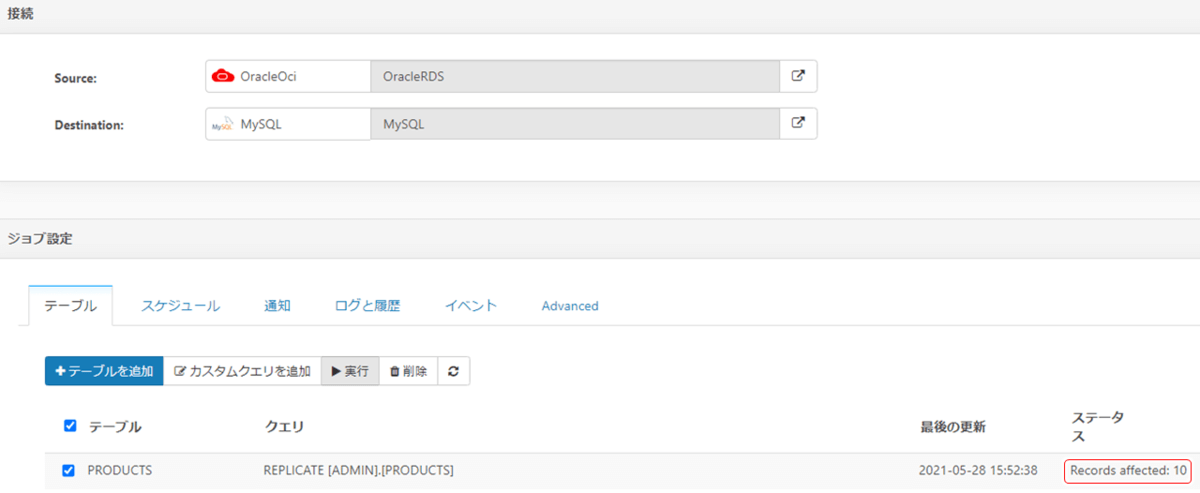Image resolution: width=1200 pixels, height=493 pixels.
Task: Switch to the スケジュール tab
Action: click(x=180, y=306)
